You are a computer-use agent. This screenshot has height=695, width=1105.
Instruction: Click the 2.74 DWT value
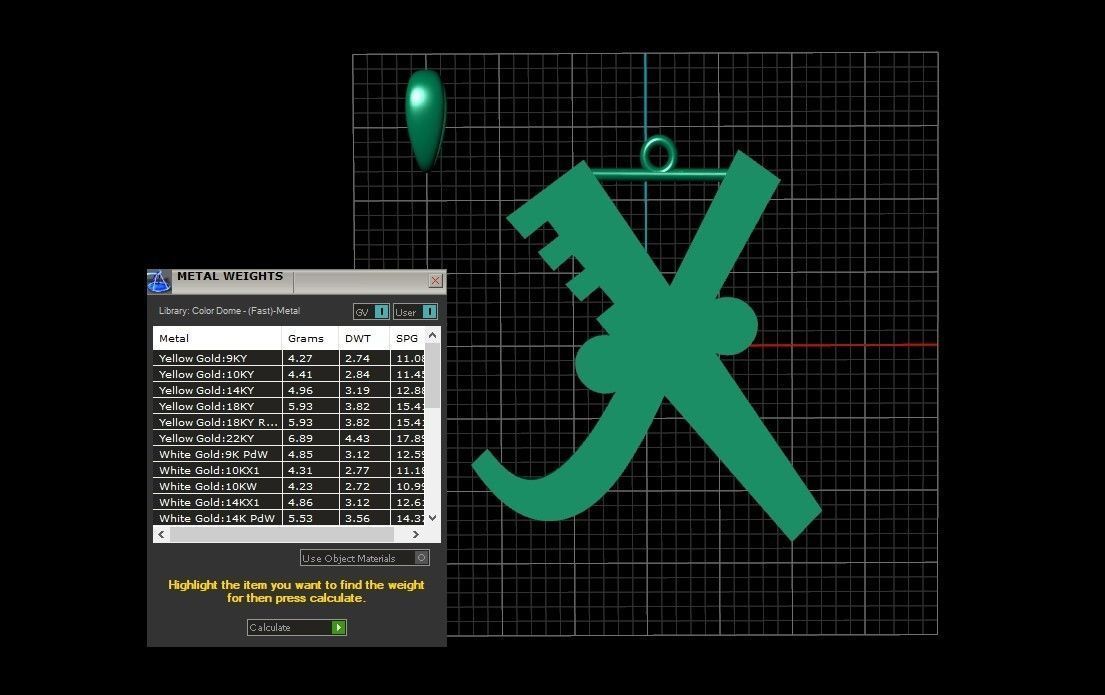[x=357, y=358]
